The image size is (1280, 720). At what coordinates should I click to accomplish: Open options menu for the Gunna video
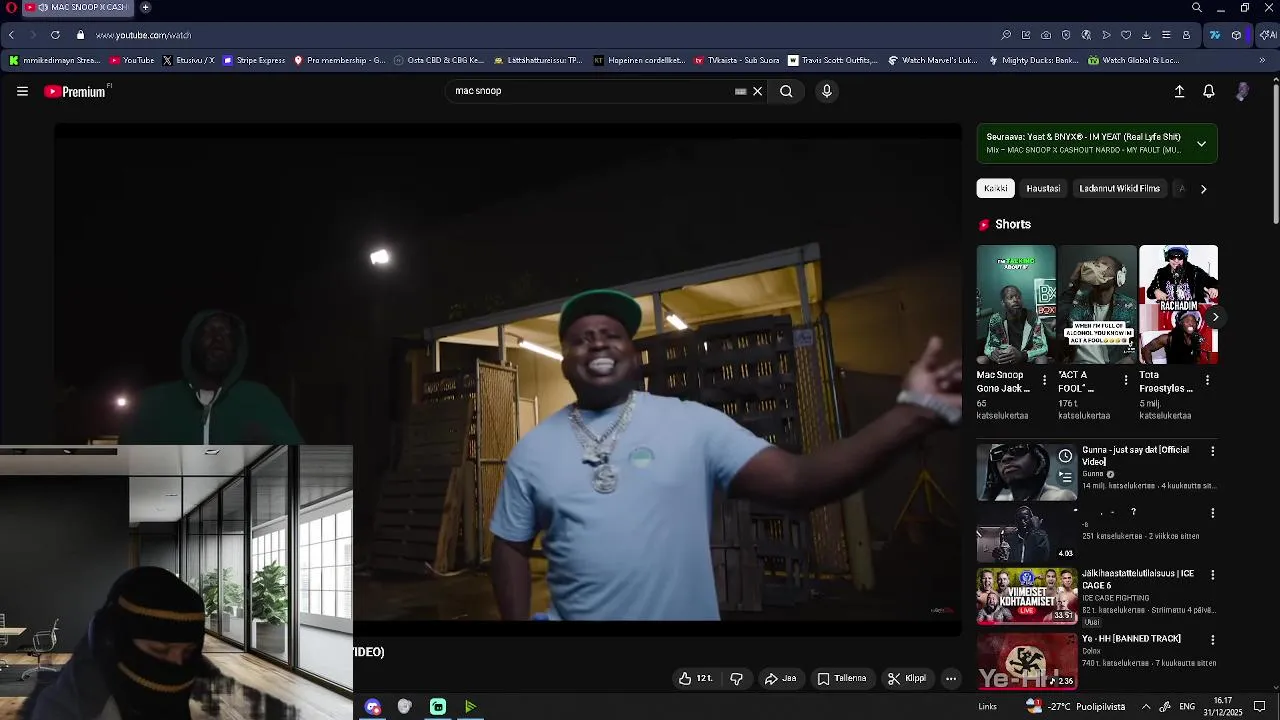pyautogui.click(x=1212, y=451)
